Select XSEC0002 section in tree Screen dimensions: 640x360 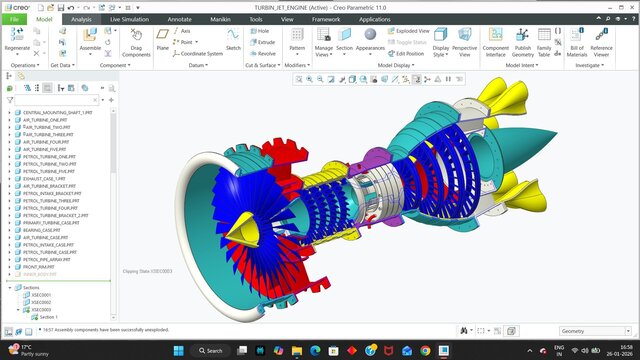point(41,302)
